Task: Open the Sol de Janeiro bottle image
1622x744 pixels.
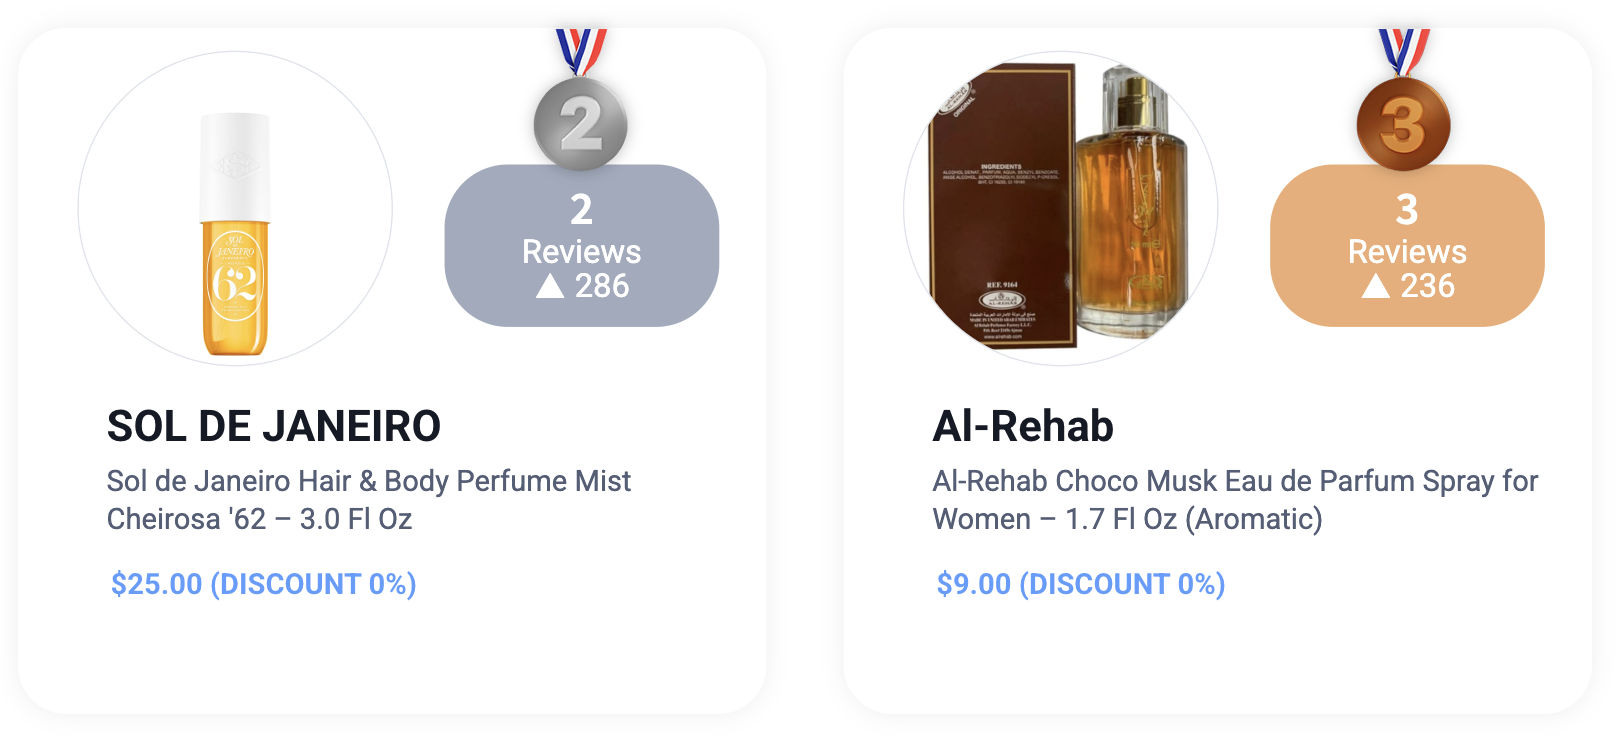Action: point(235,208)
